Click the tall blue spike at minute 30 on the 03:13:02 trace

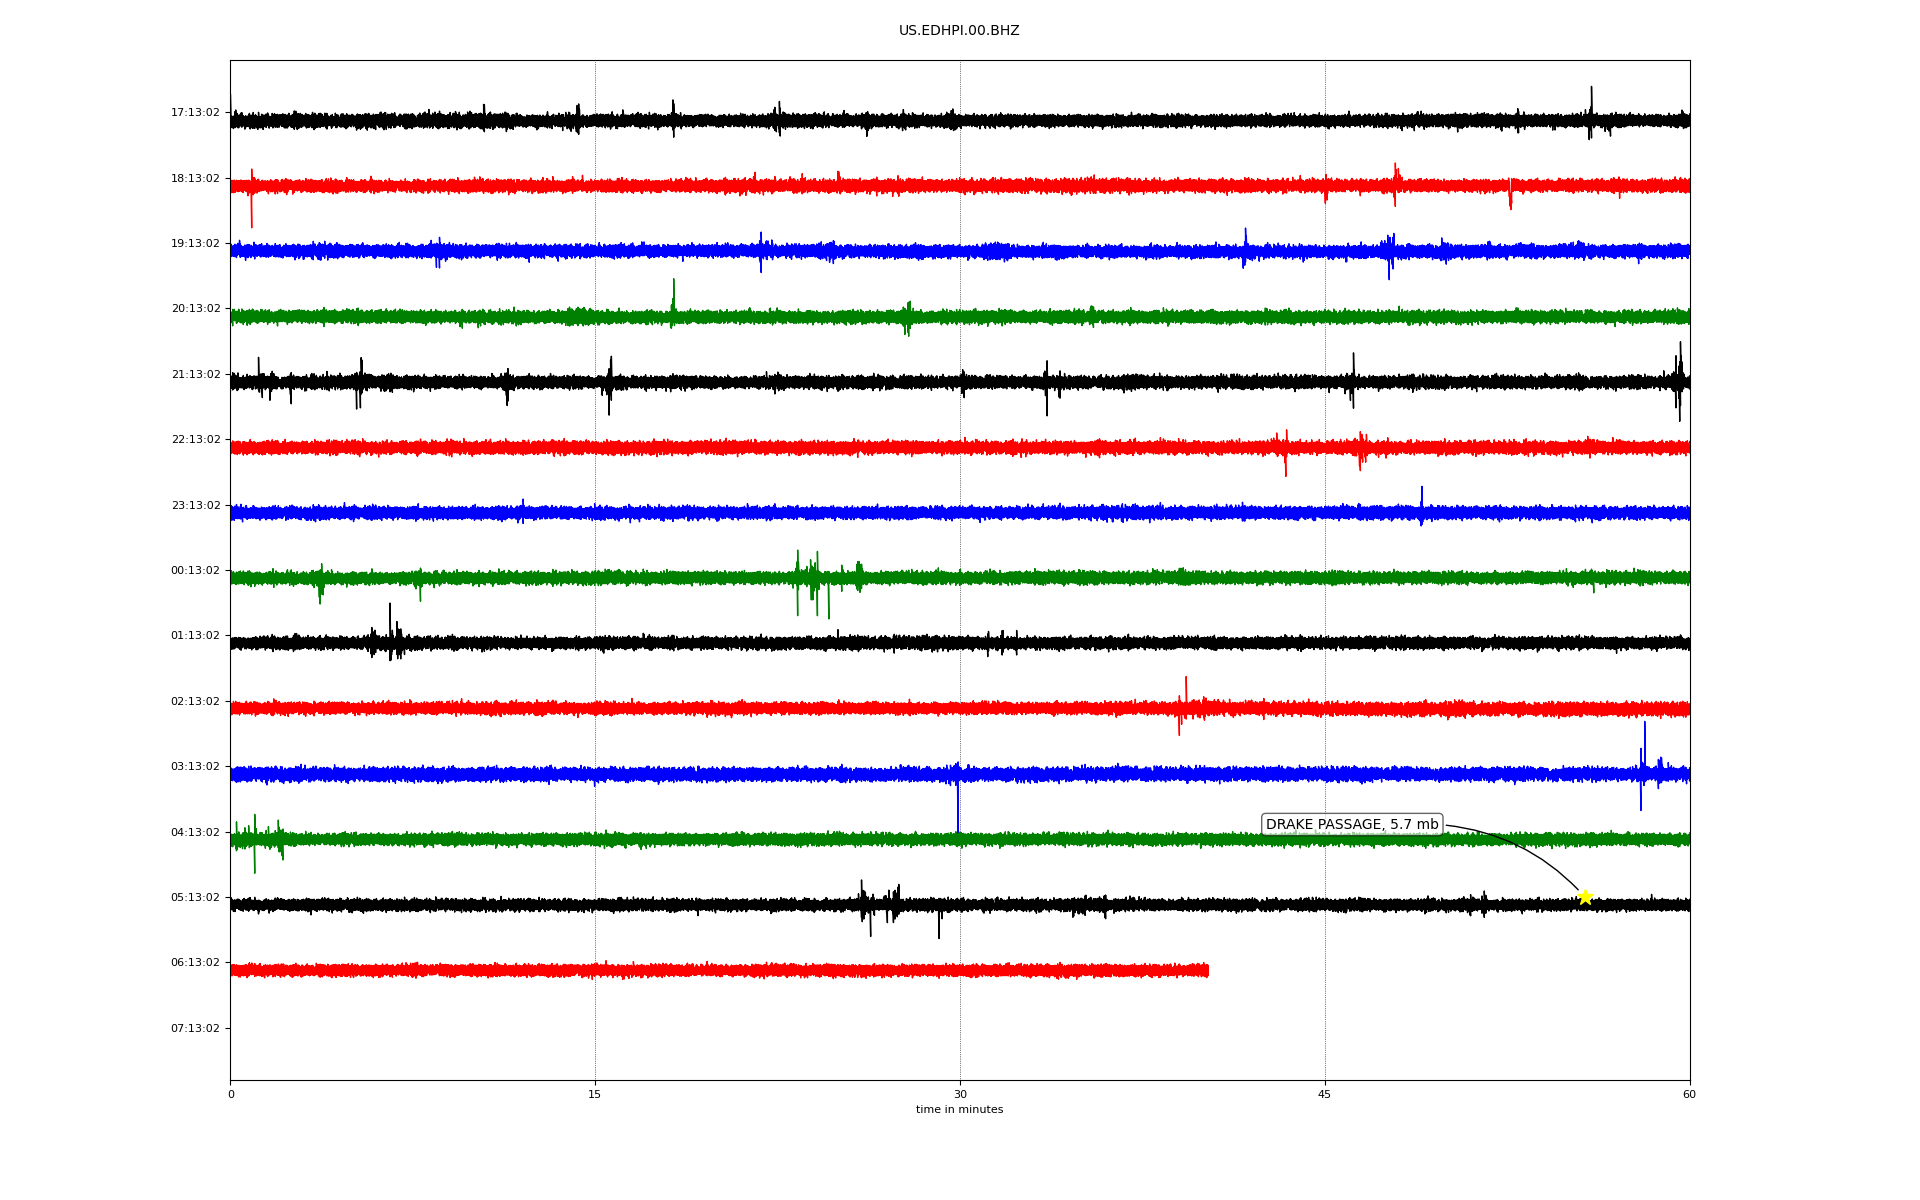(x=958, y=800)
